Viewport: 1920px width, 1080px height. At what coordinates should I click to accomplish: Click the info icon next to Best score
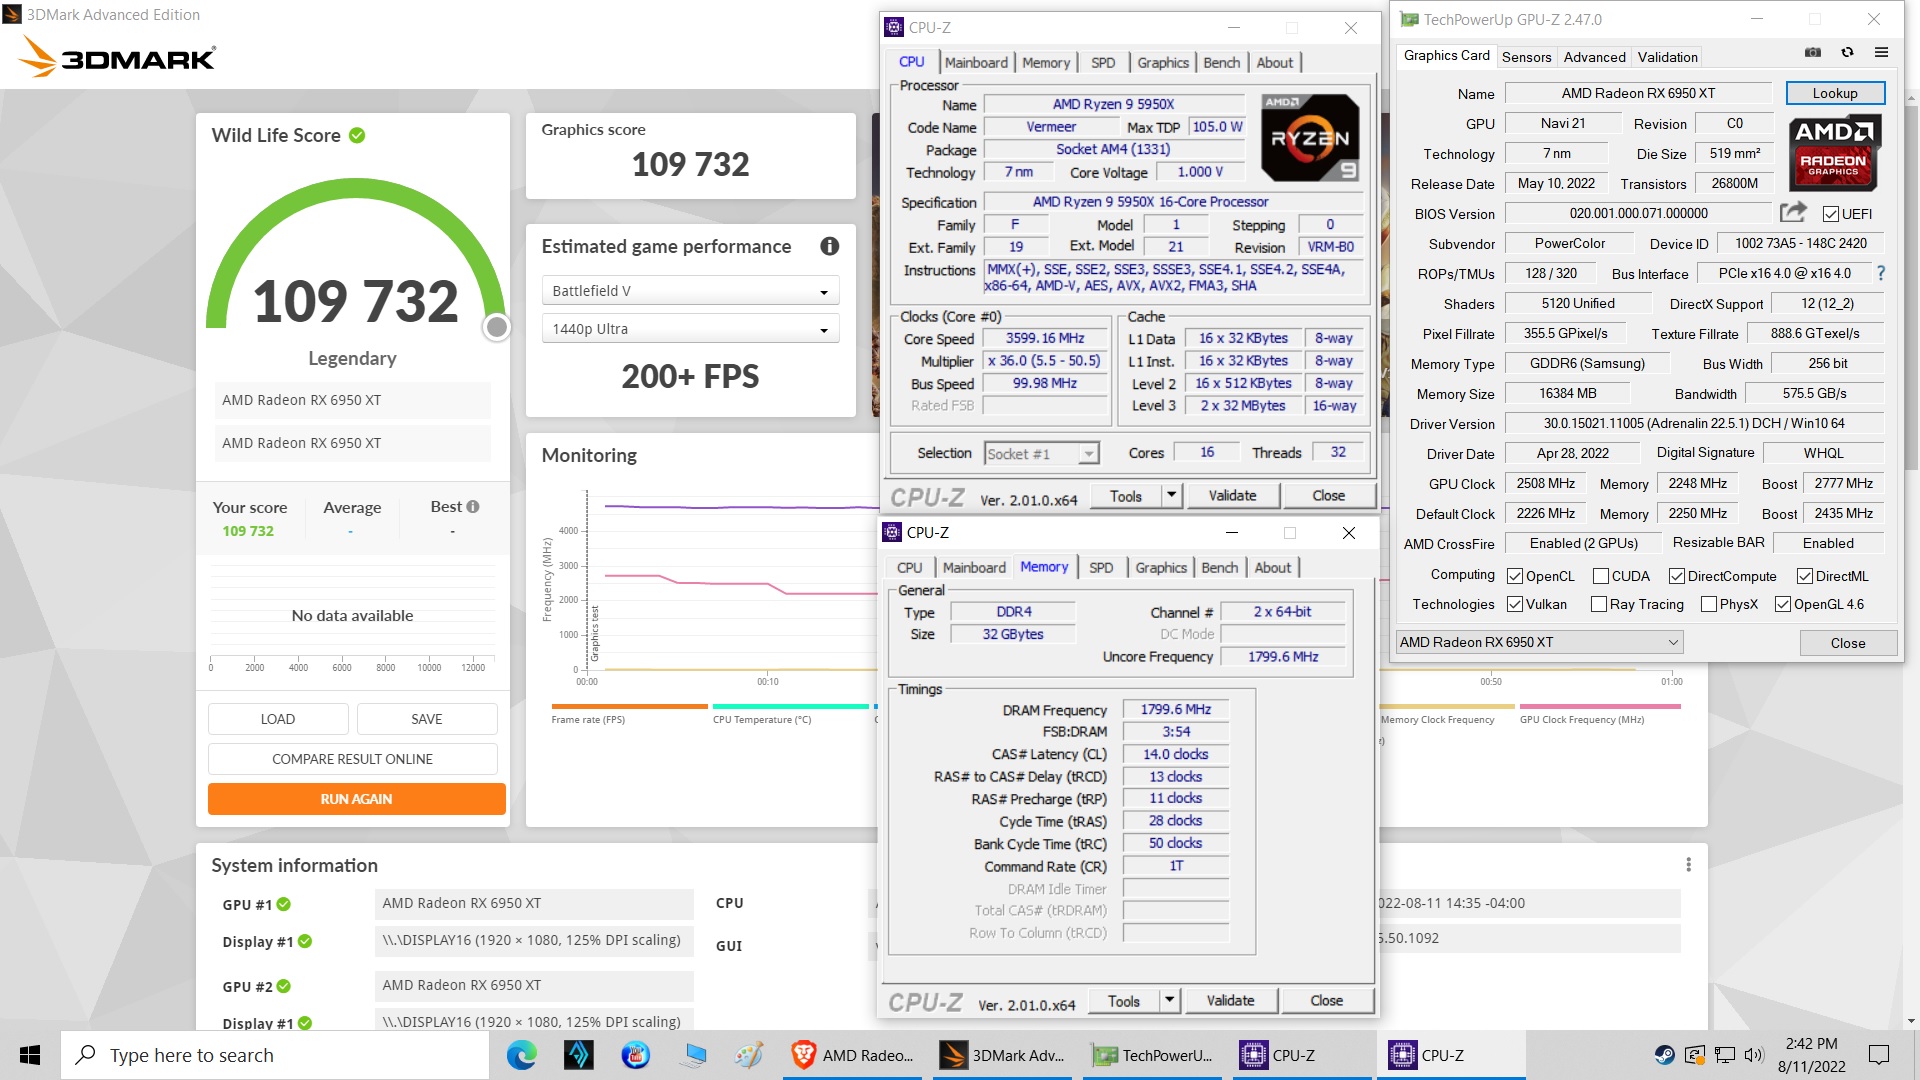(x=473, y=507)
